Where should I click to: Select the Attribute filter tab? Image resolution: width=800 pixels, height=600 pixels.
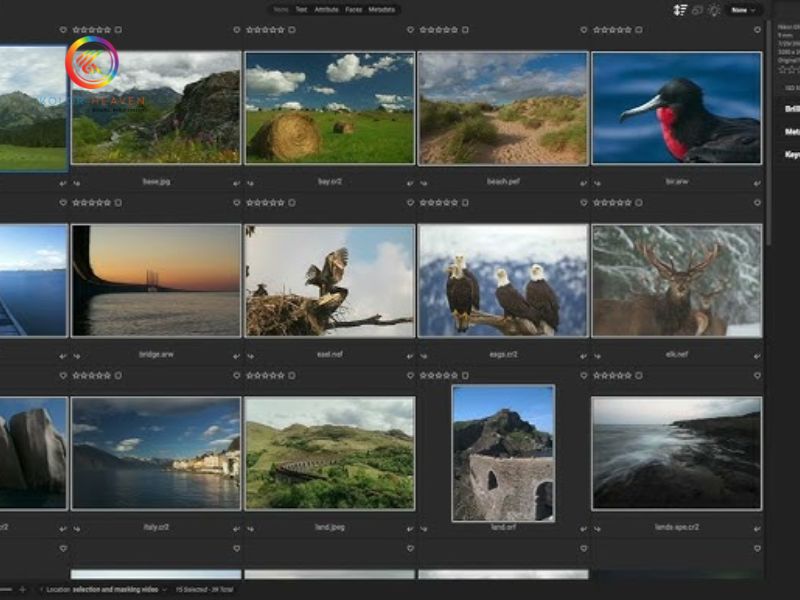click(x=327, y=10)
